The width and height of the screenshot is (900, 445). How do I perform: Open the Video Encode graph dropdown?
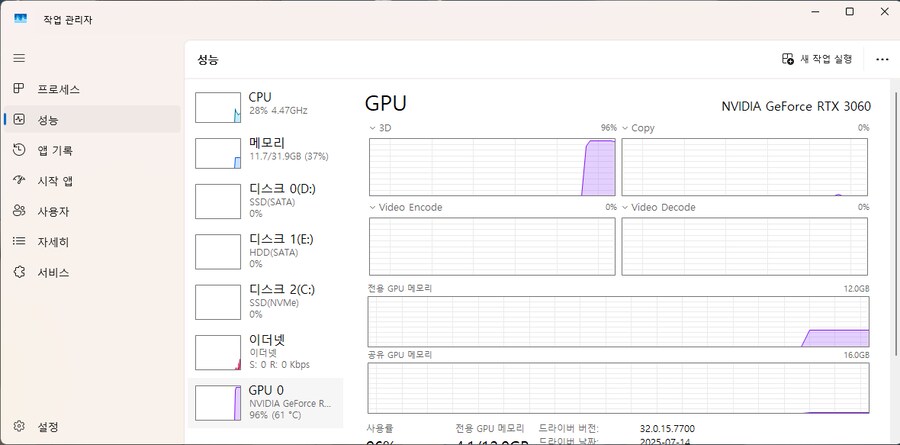373,207
